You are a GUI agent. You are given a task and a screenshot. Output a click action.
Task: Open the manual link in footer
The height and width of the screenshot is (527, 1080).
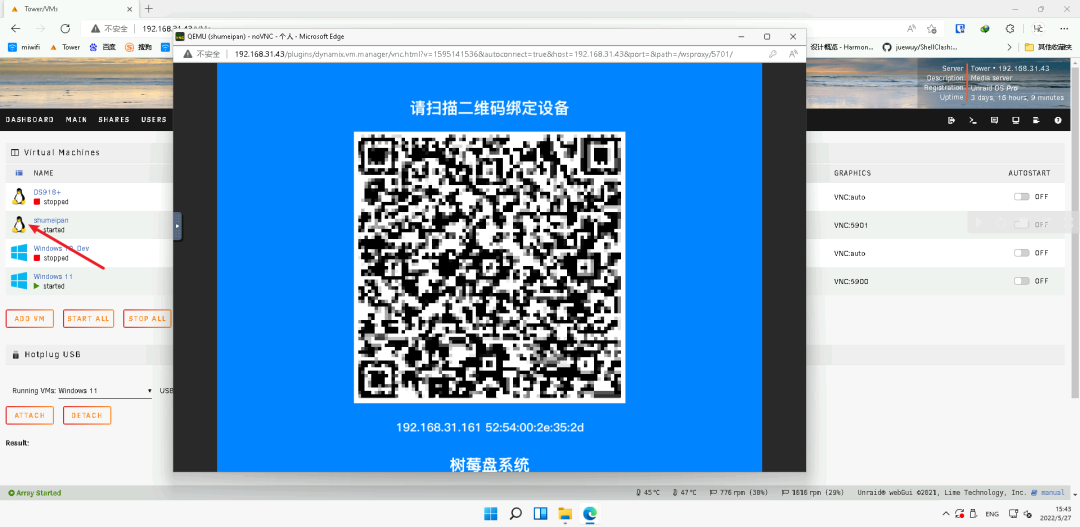(1052, 493)
